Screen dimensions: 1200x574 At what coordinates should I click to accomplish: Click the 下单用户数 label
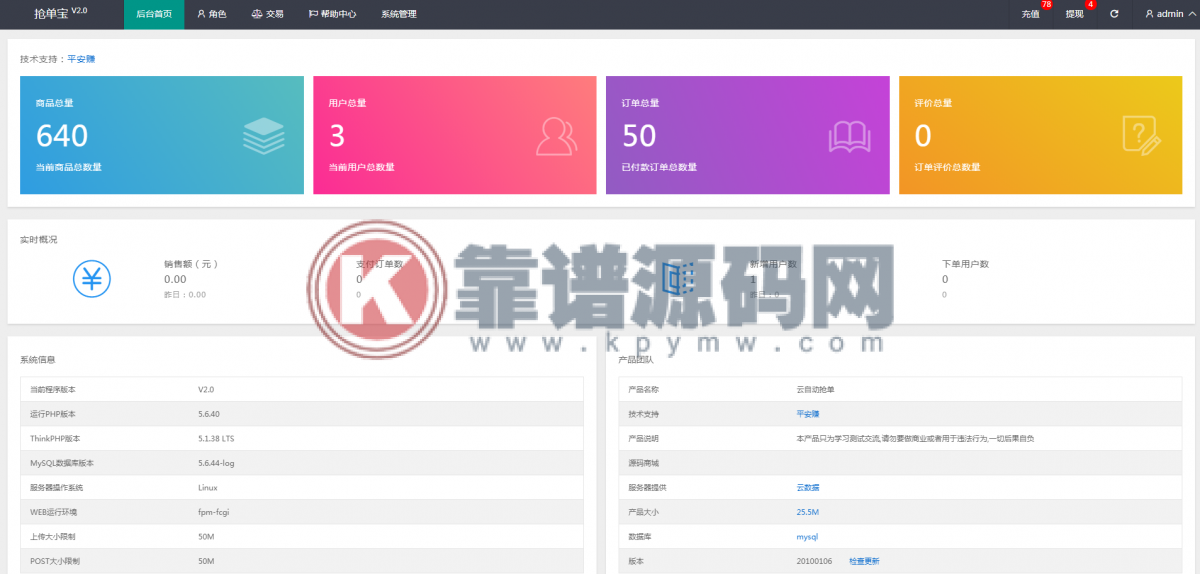pyautogui.click(x=965, y=264)
